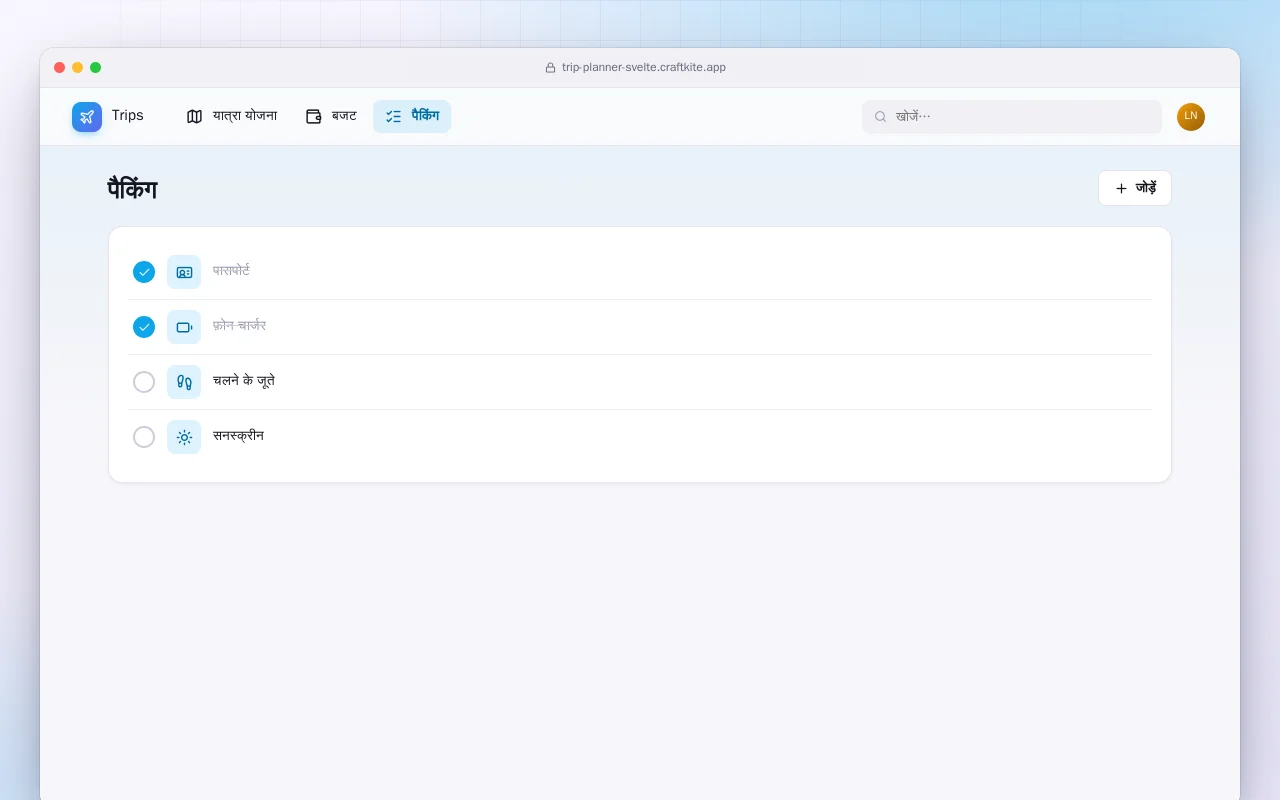Screen dimensions: 1280x800
Task: Uncheck the फ़ोन चार्जर item
Action: click(x=144, y=327)
